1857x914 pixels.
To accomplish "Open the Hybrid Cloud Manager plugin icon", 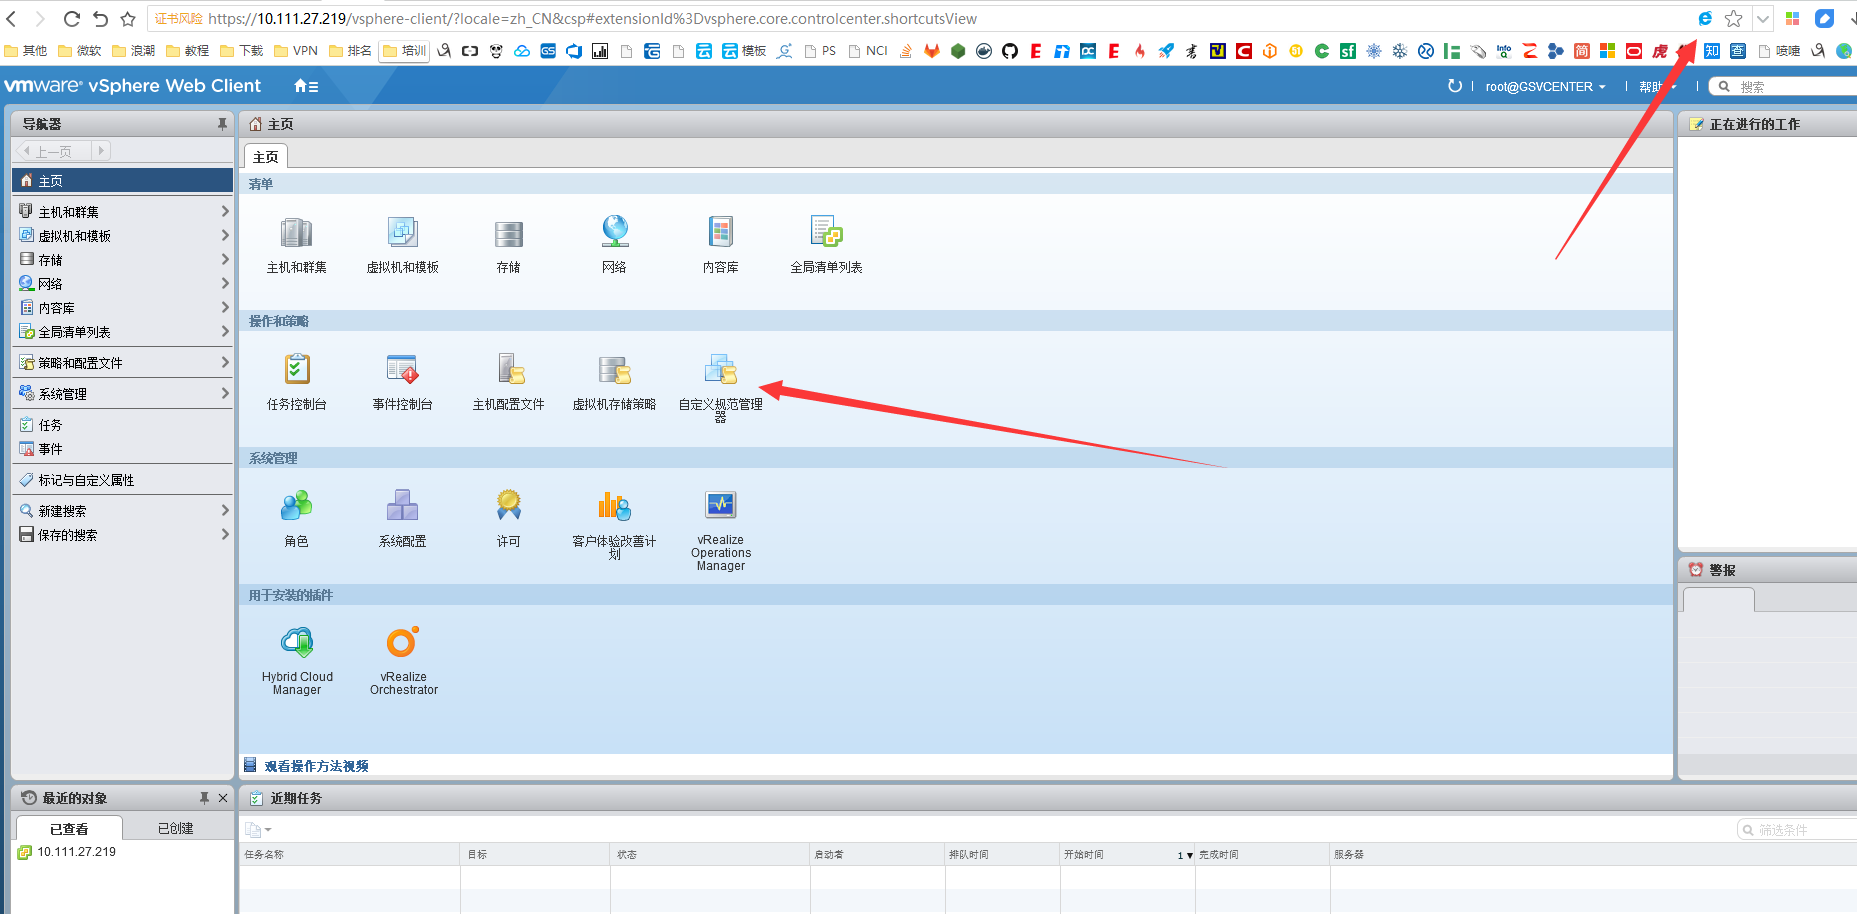I will coord(297,643).
